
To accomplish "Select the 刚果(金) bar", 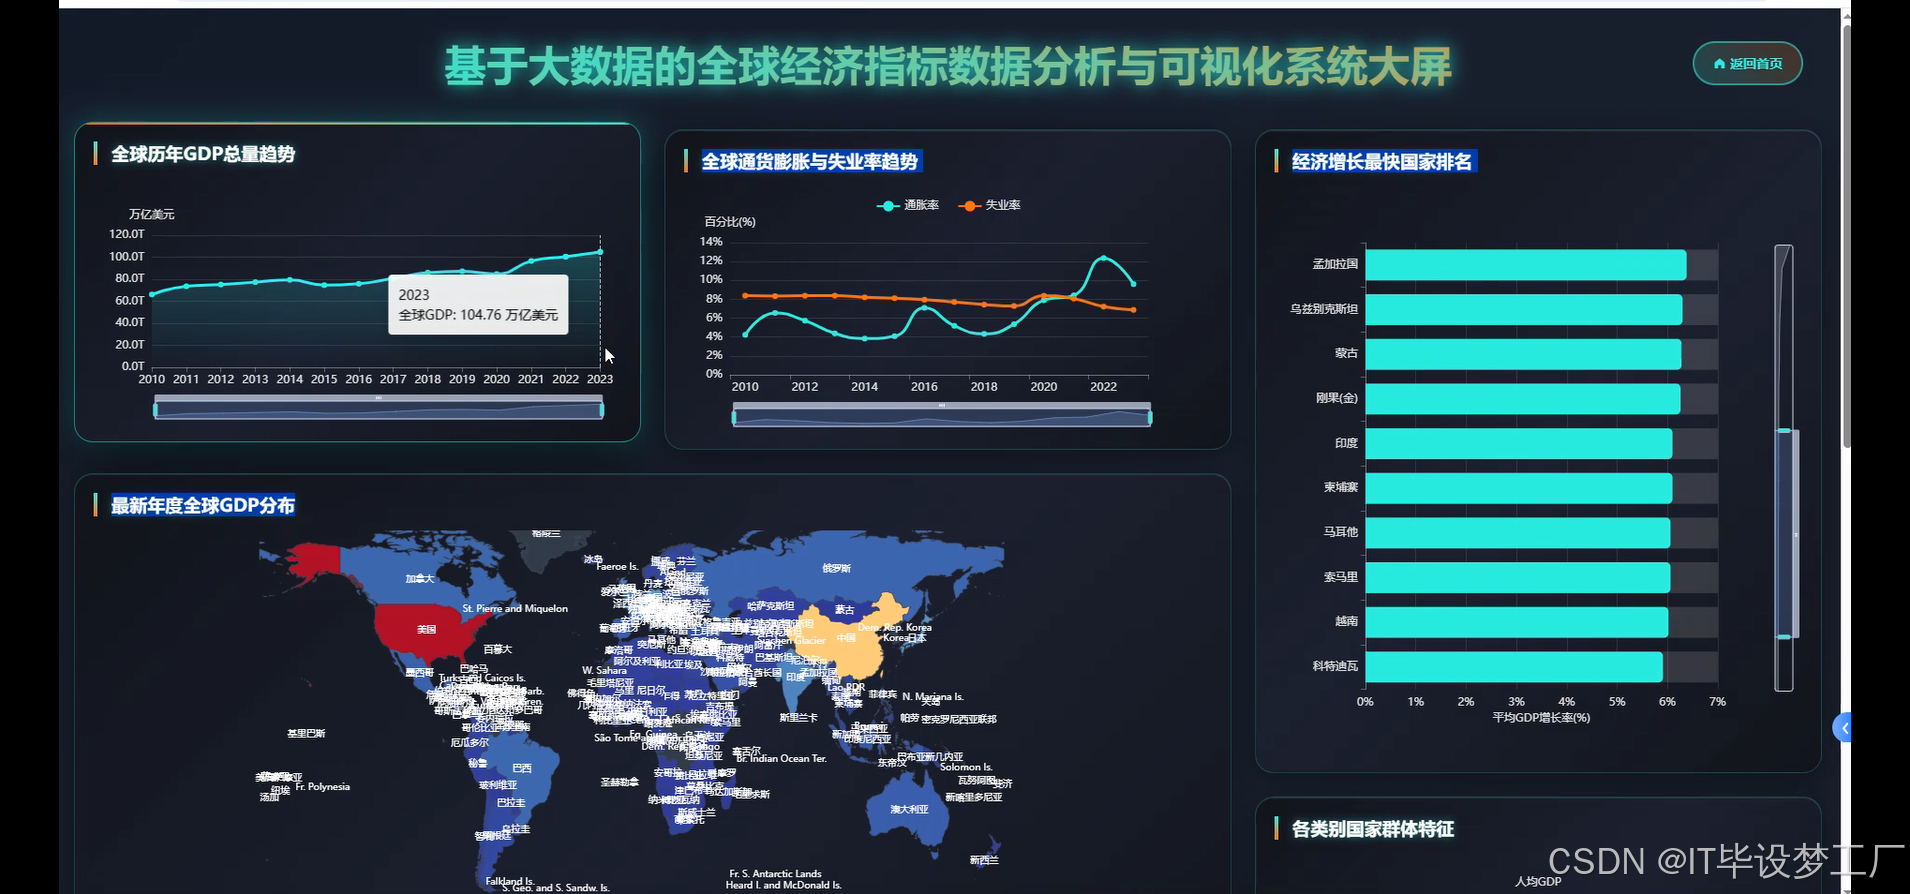I will coord(1523,399).
